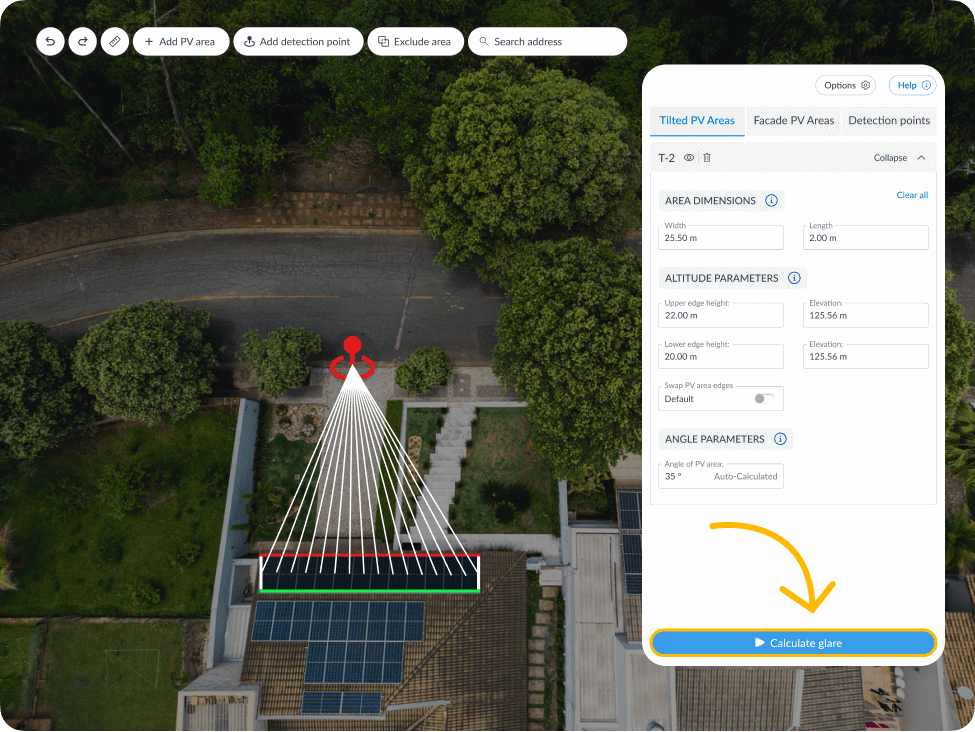975x732 pixels.
Task: Click the Clear all link
Action: coord(911,195)
